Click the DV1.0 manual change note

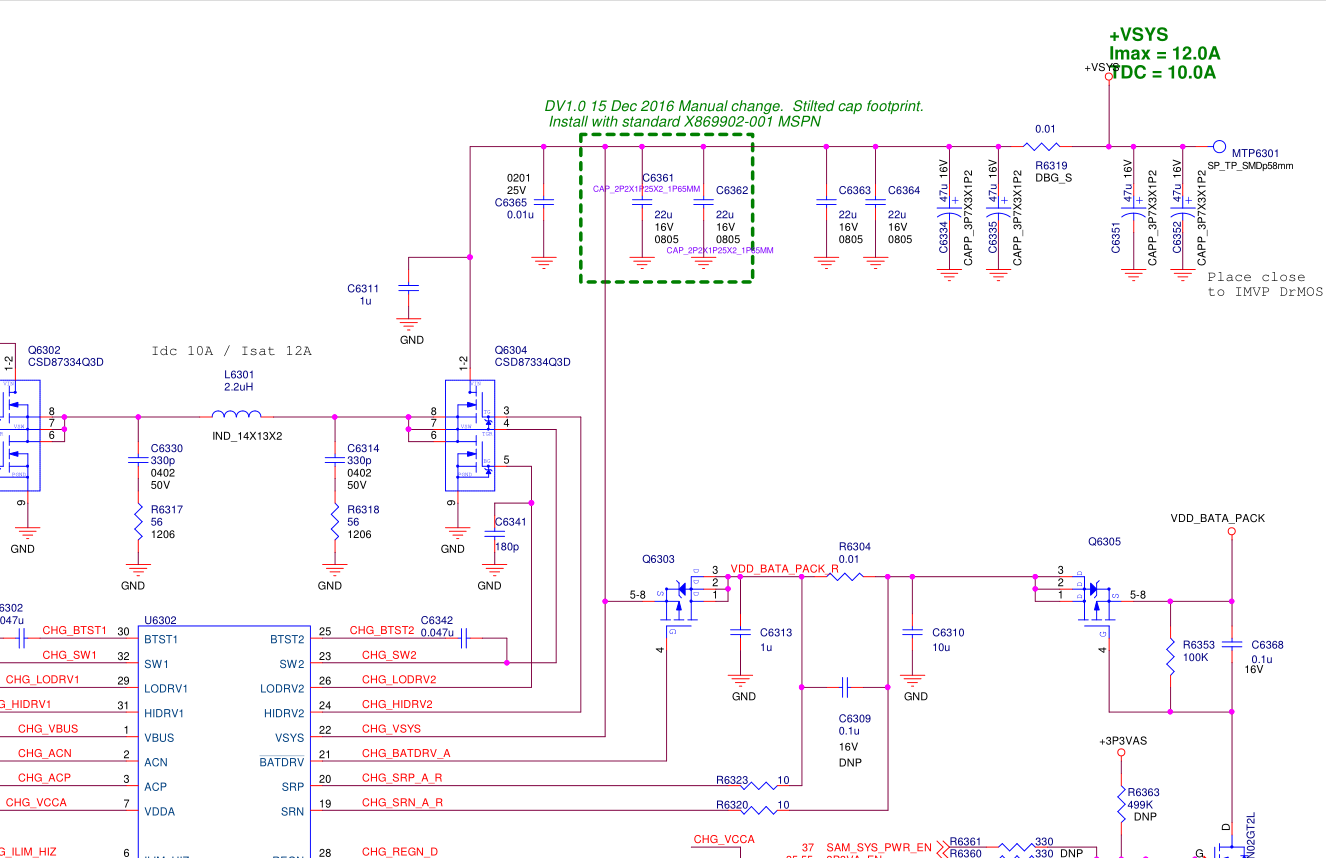pos(734,114)
